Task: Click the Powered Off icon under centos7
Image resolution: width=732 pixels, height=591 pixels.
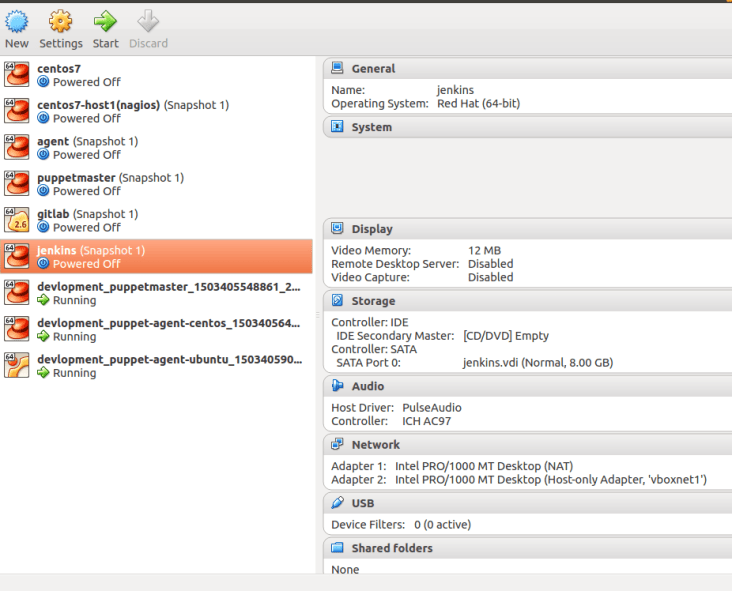Action: [43, 82]
